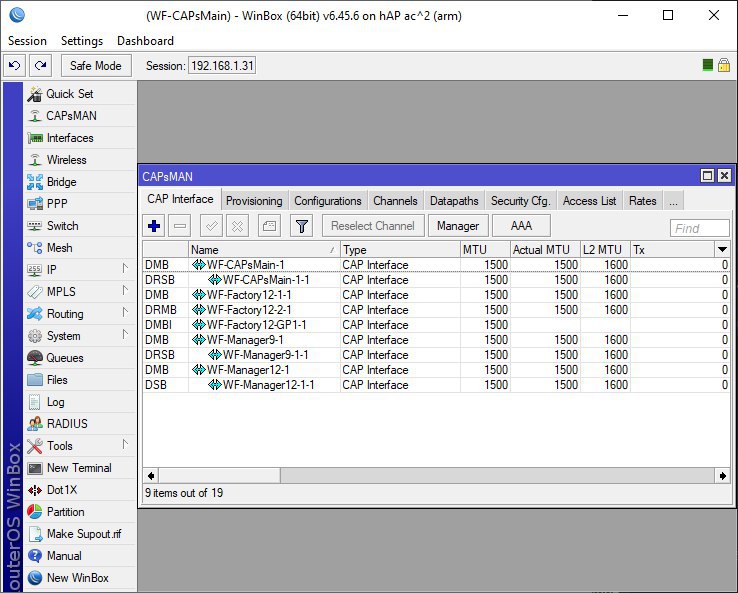Click the Find search field
This screenshot has height=593, width=738.
pos(699,228)
